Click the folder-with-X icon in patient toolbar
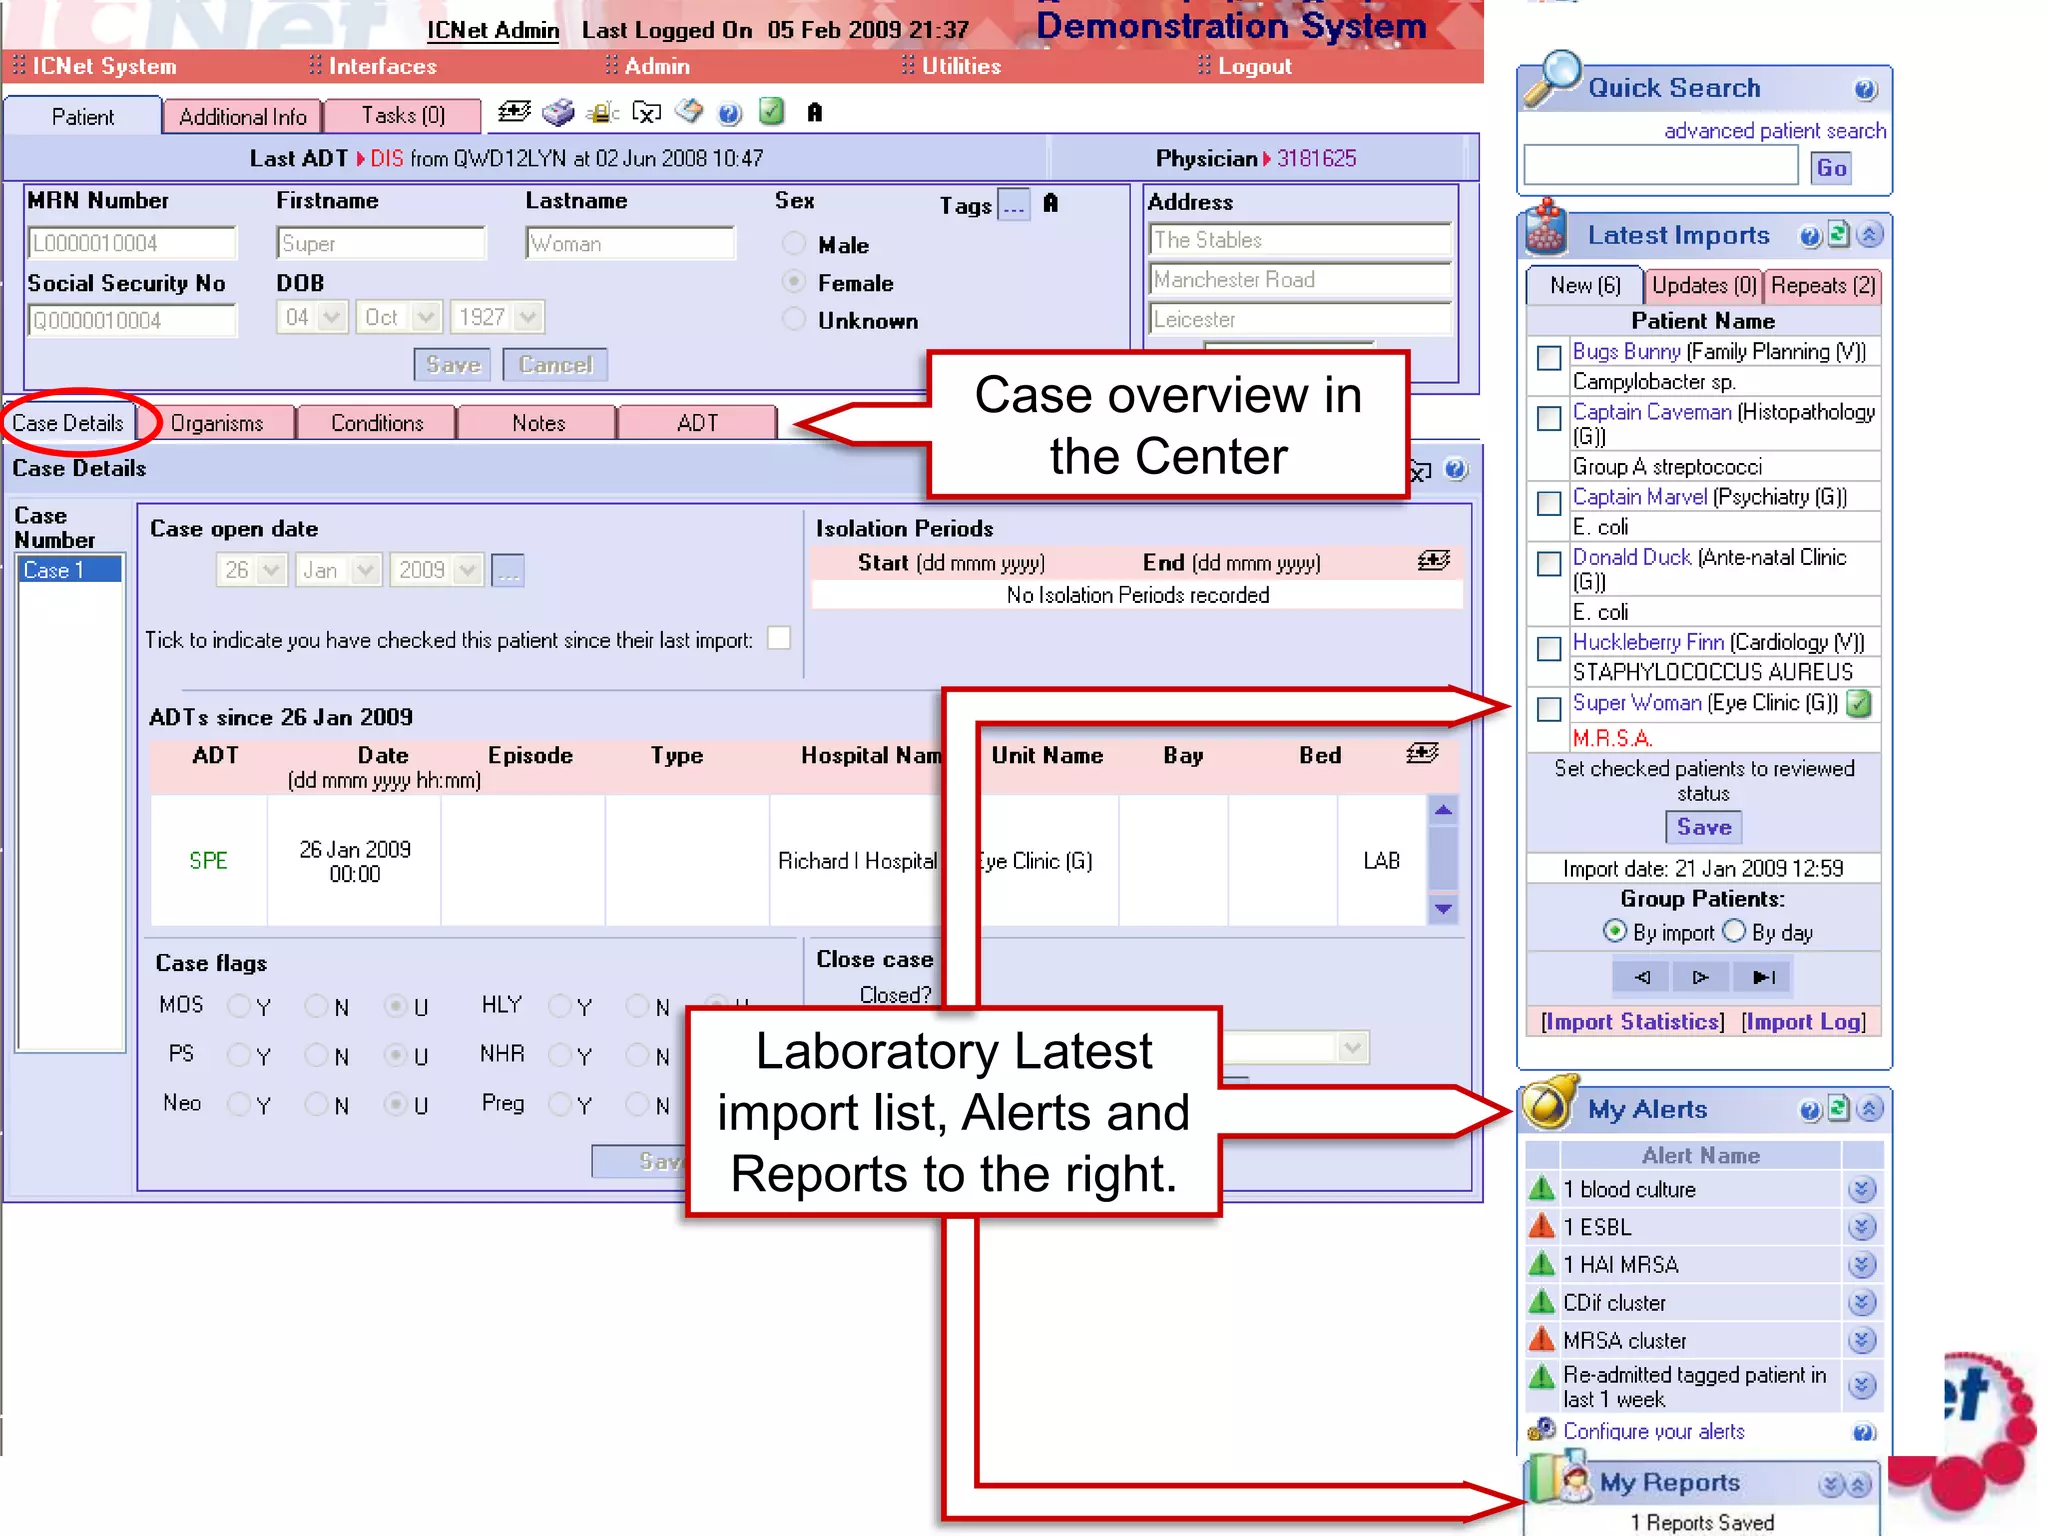2048x1536 pixels. 647,112
